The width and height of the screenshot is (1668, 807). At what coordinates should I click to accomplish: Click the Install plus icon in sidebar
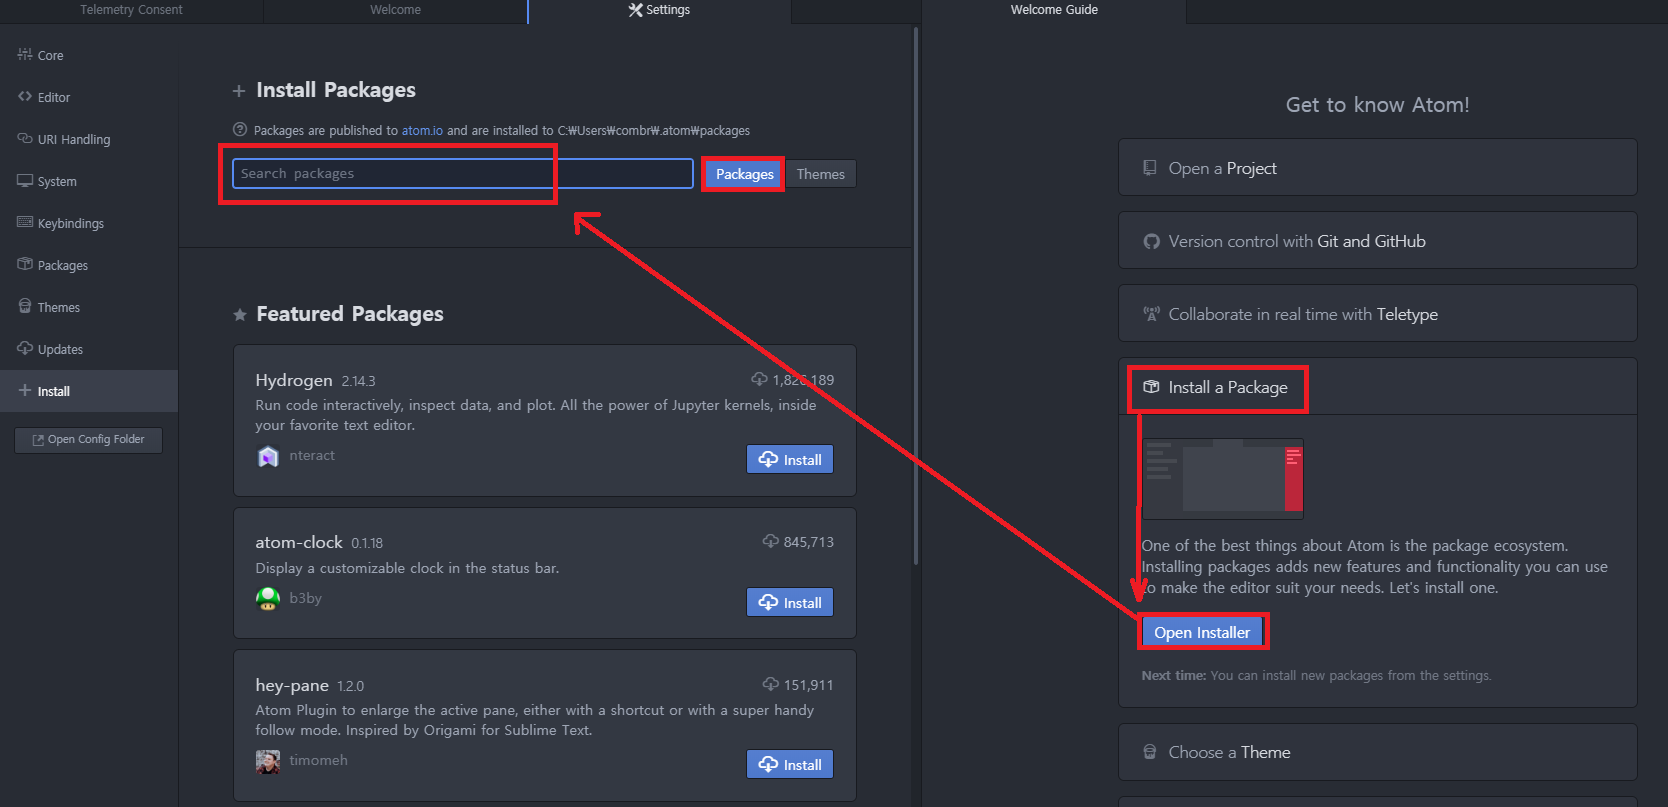point(25,390)
